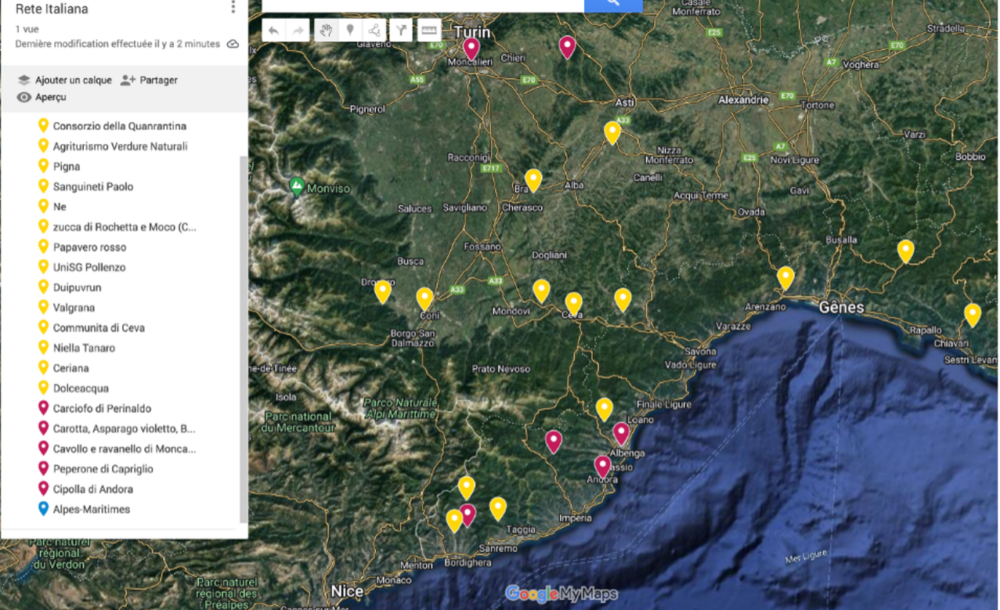Screen dimensions: 1000x610
Task: Select Valgrana list entry
Action: [74, 308]
